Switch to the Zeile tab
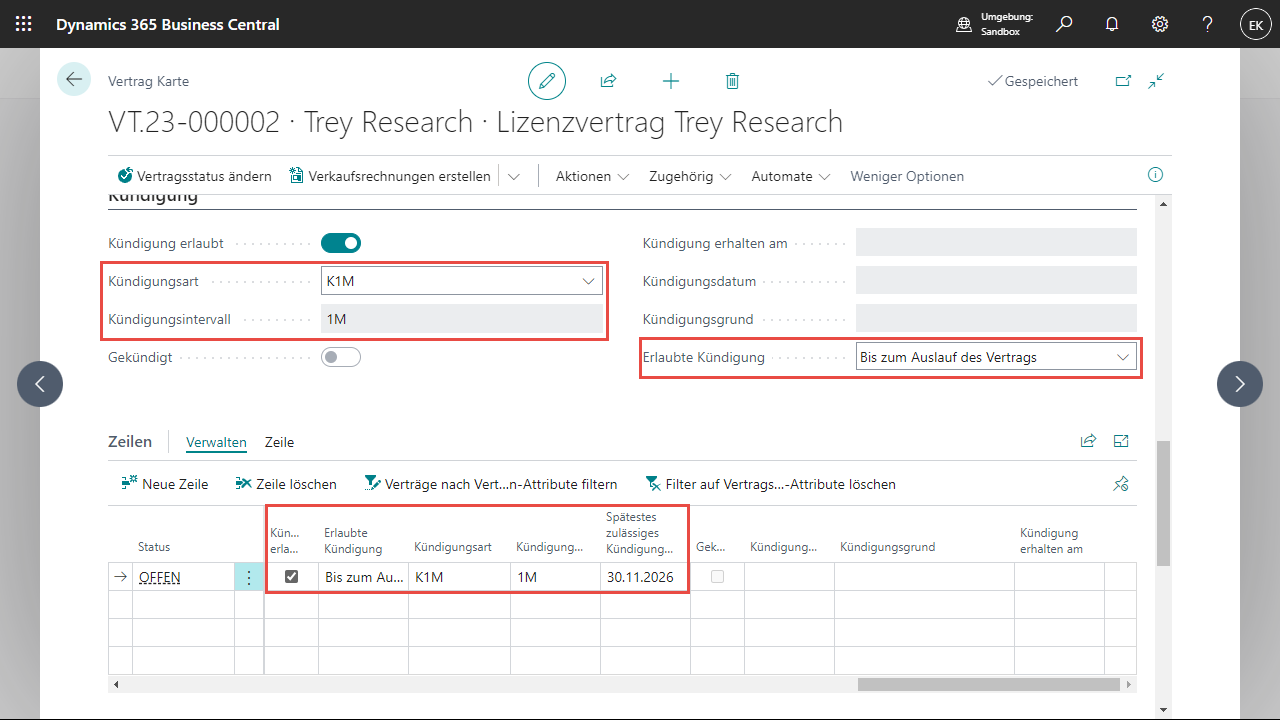This screenshot has height=720, width=1280. point(279,442)
